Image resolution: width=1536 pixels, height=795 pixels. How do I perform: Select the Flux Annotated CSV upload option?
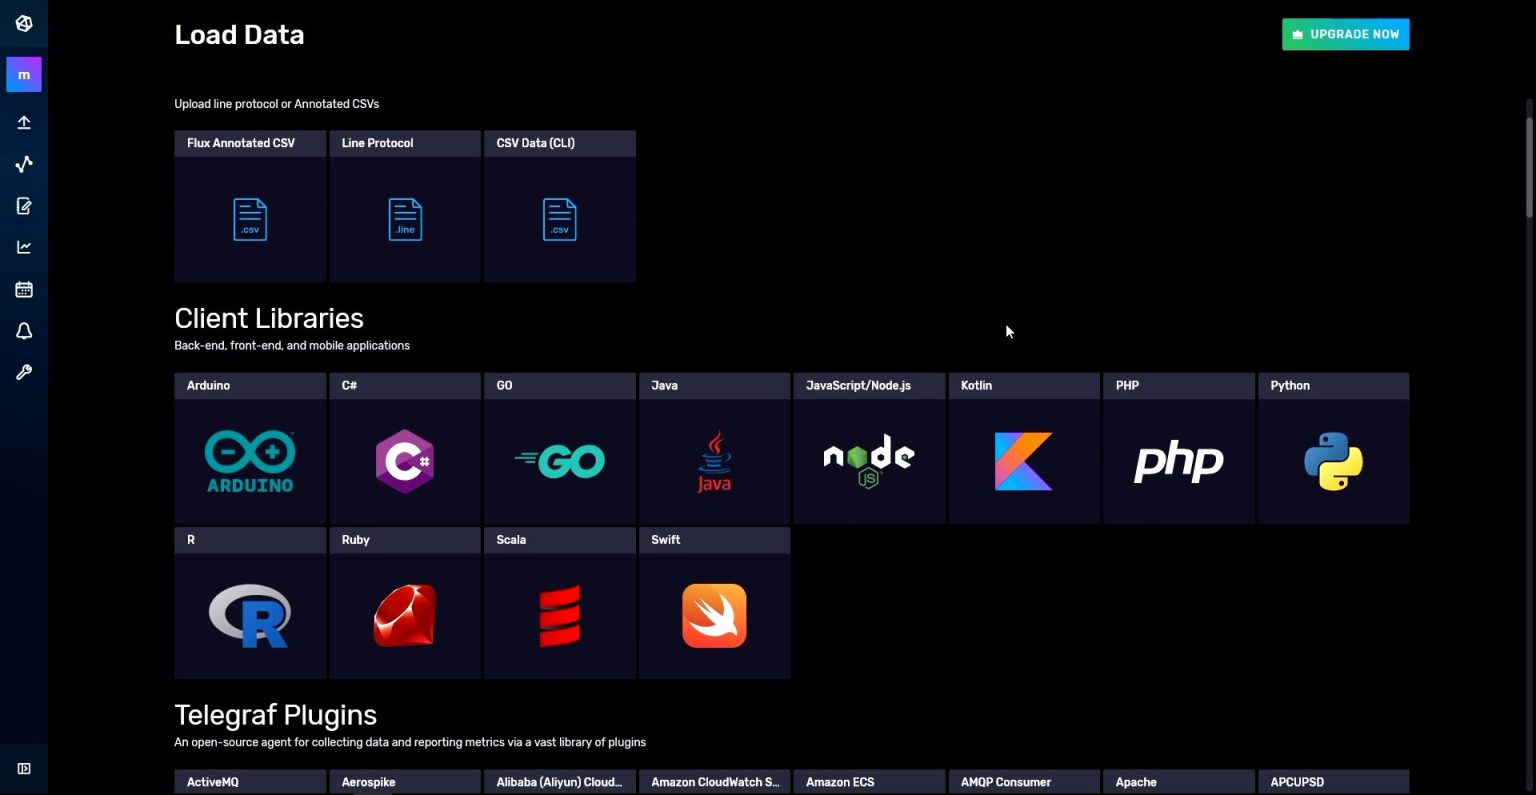[x=249, y=206]
